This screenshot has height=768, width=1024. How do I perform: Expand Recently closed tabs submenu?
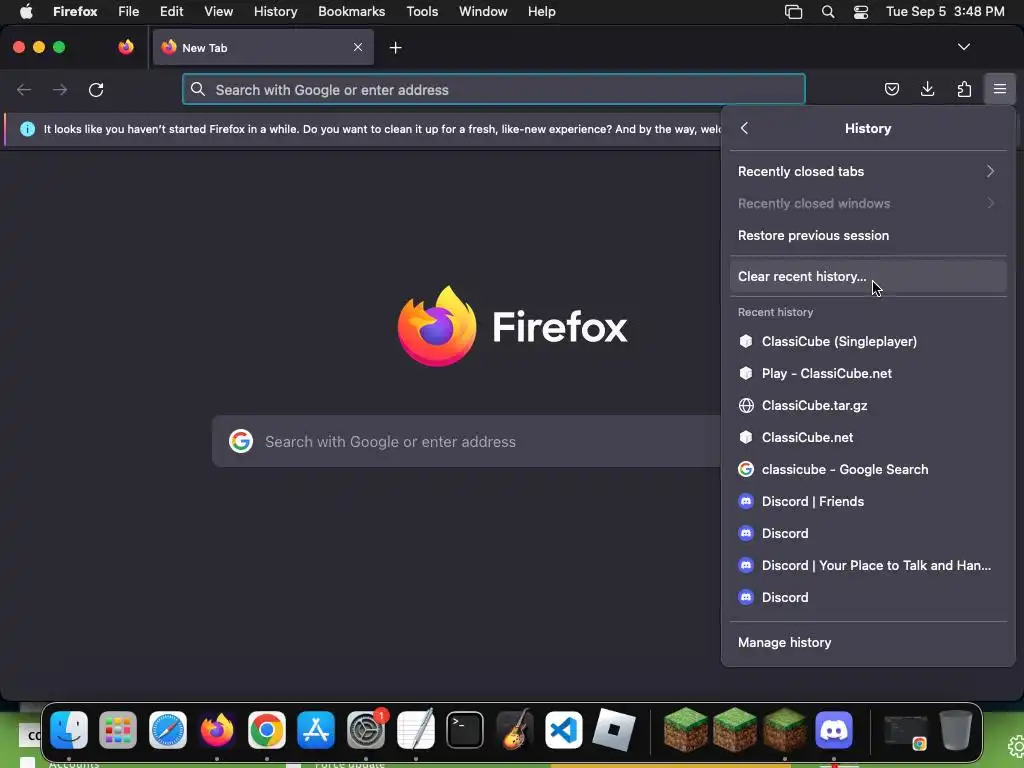(x=867, y=171)
